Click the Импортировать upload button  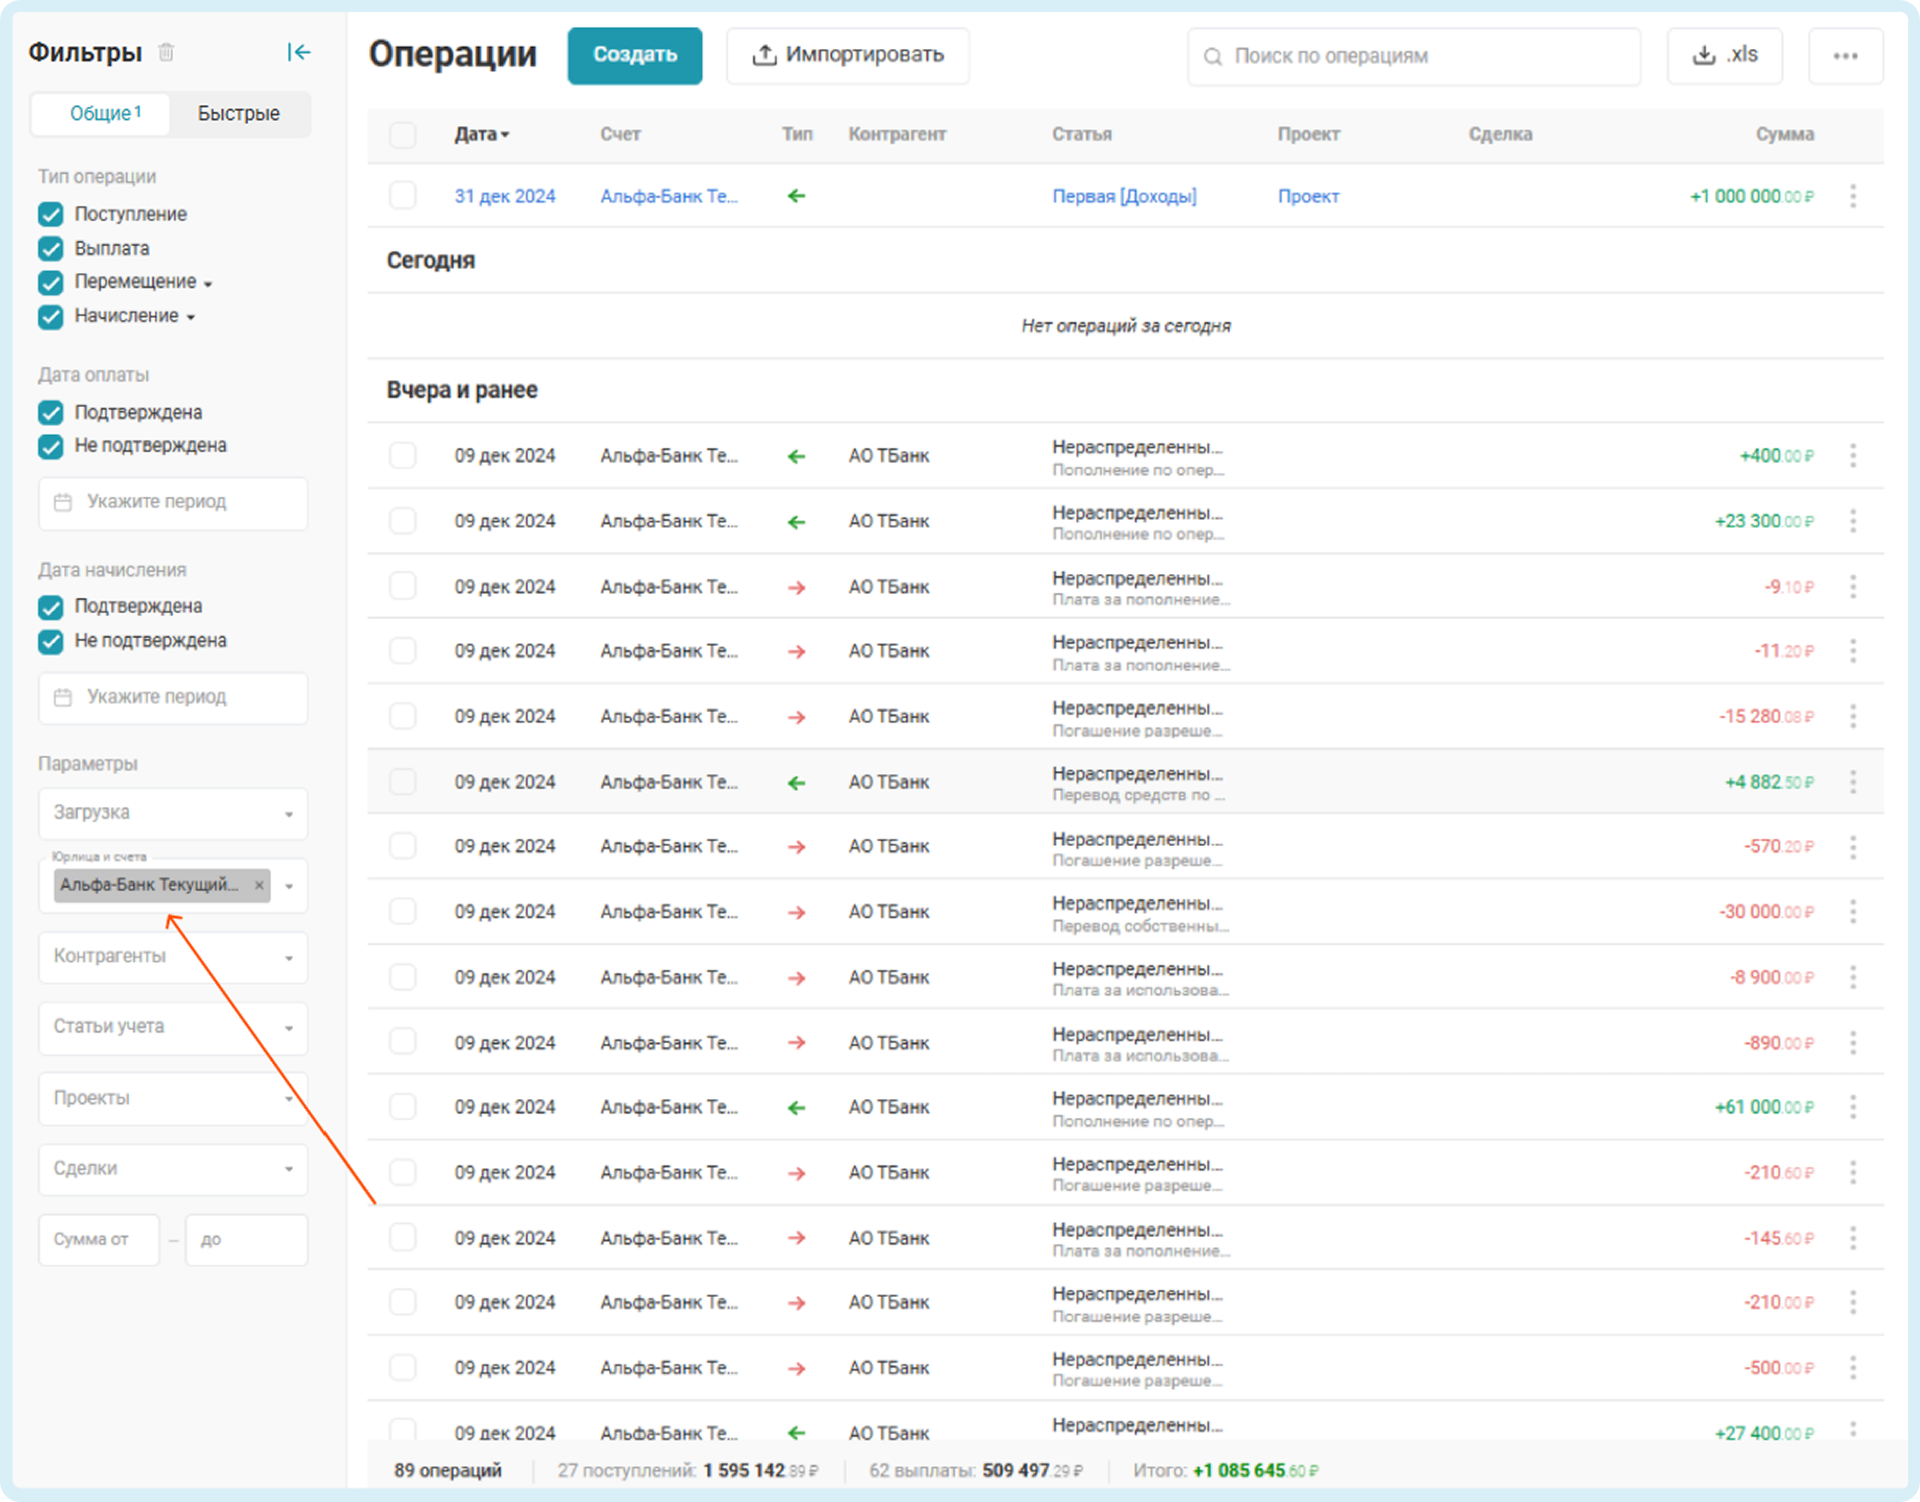847,55
